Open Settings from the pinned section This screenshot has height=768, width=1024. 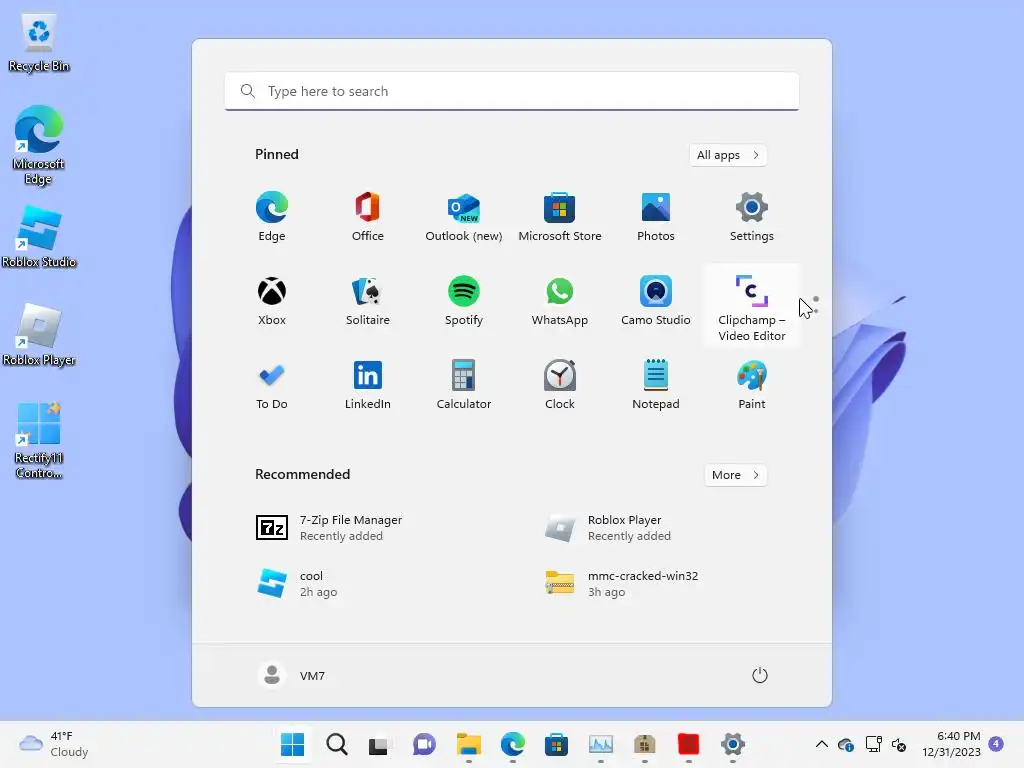click(752, 217)
